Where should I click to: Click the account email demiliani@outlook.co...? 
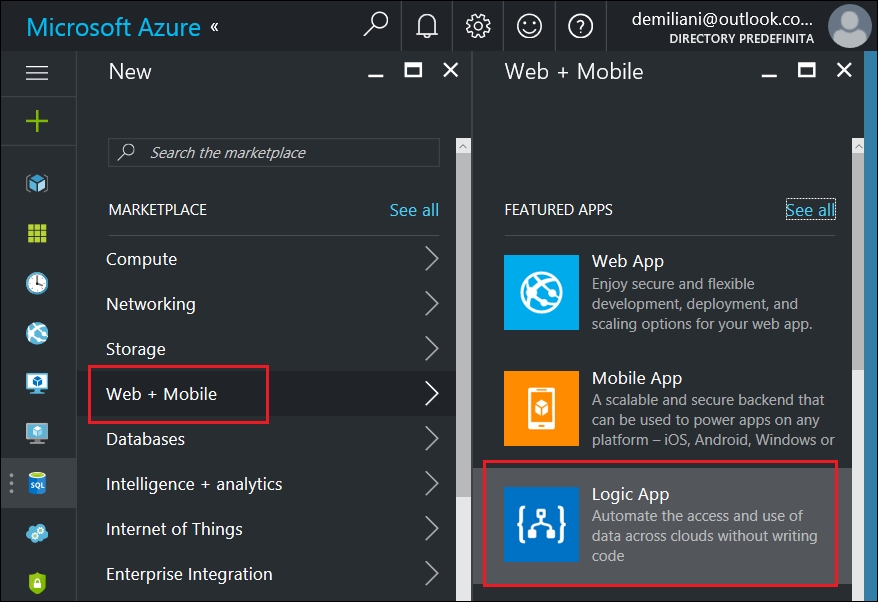click(722, 20)
